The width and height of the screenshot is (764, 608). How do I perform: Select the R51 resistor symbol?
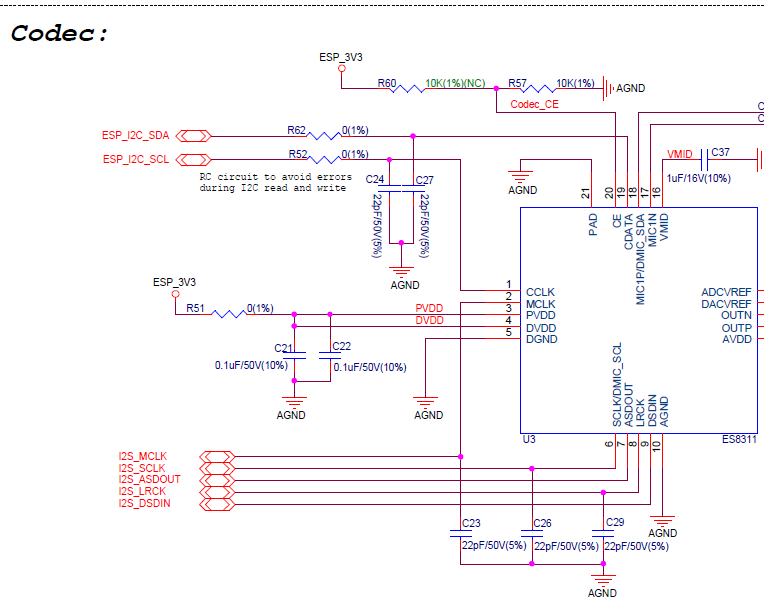[229, 314]
